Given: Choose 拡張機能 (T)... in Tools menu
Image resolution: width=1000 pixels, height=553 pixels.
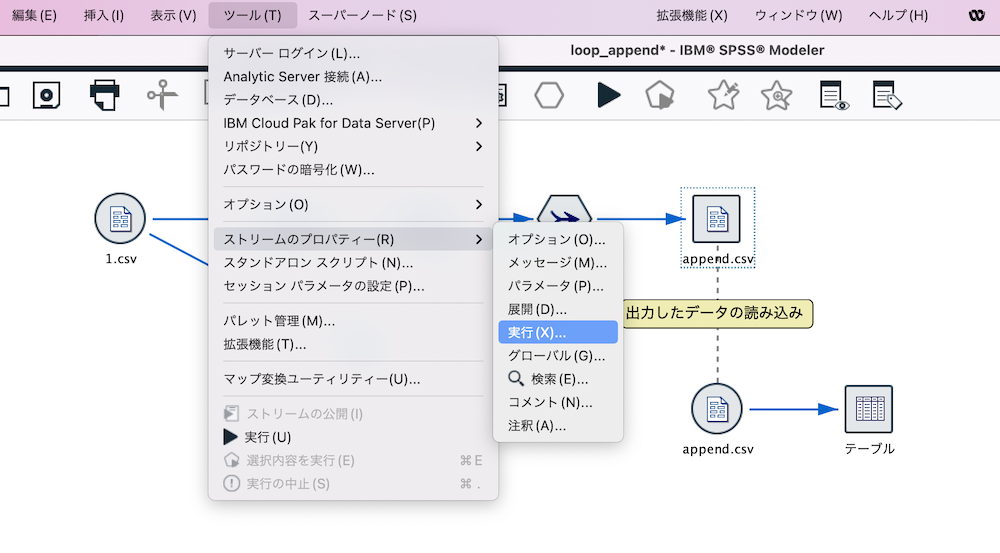Looking at the screenshot, I should click(353, 344).
